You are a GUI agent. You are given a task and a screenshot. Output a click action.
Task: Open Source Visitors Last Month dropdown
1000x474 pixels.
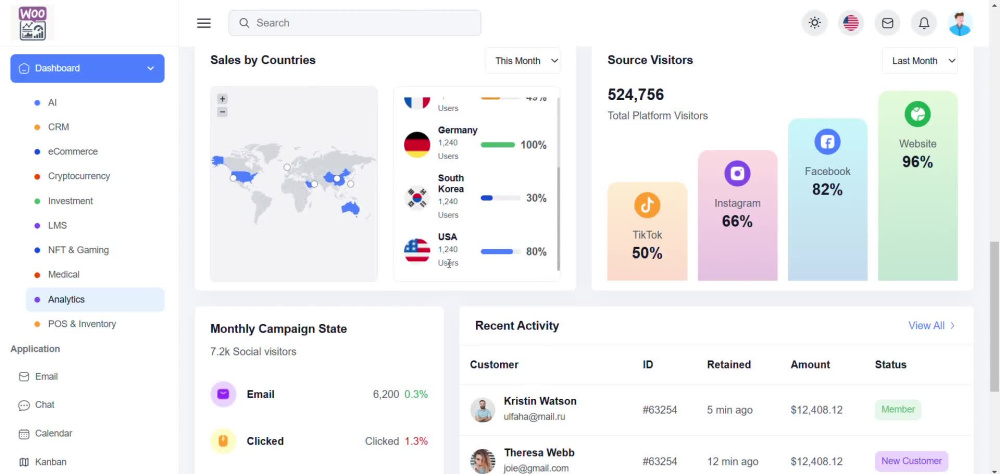(x=920, y=61)
